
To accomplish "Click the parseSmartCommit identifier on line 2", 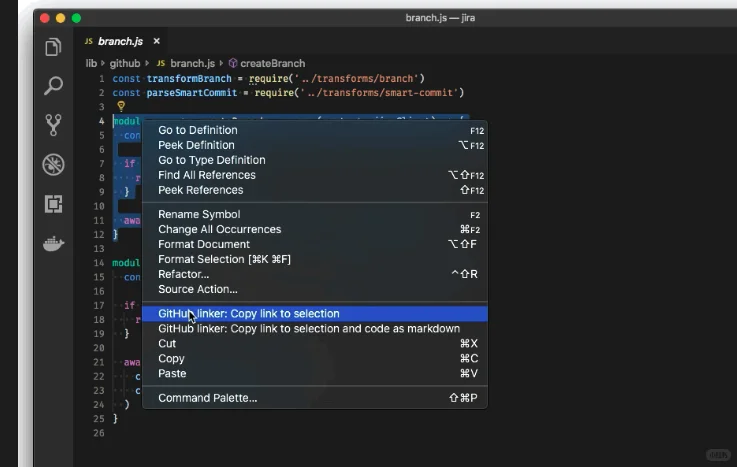I will [192, 93].
